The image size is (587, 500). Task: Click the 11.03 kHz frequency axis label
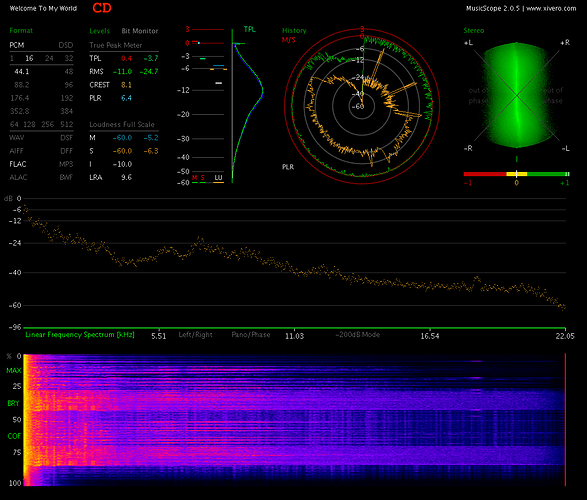[x=295, y=336]
